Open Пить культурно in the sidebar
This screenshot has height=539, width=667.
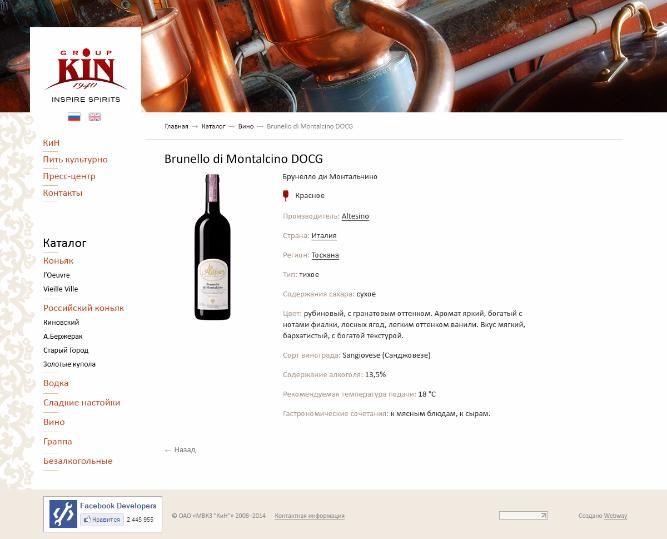(75, 160)
